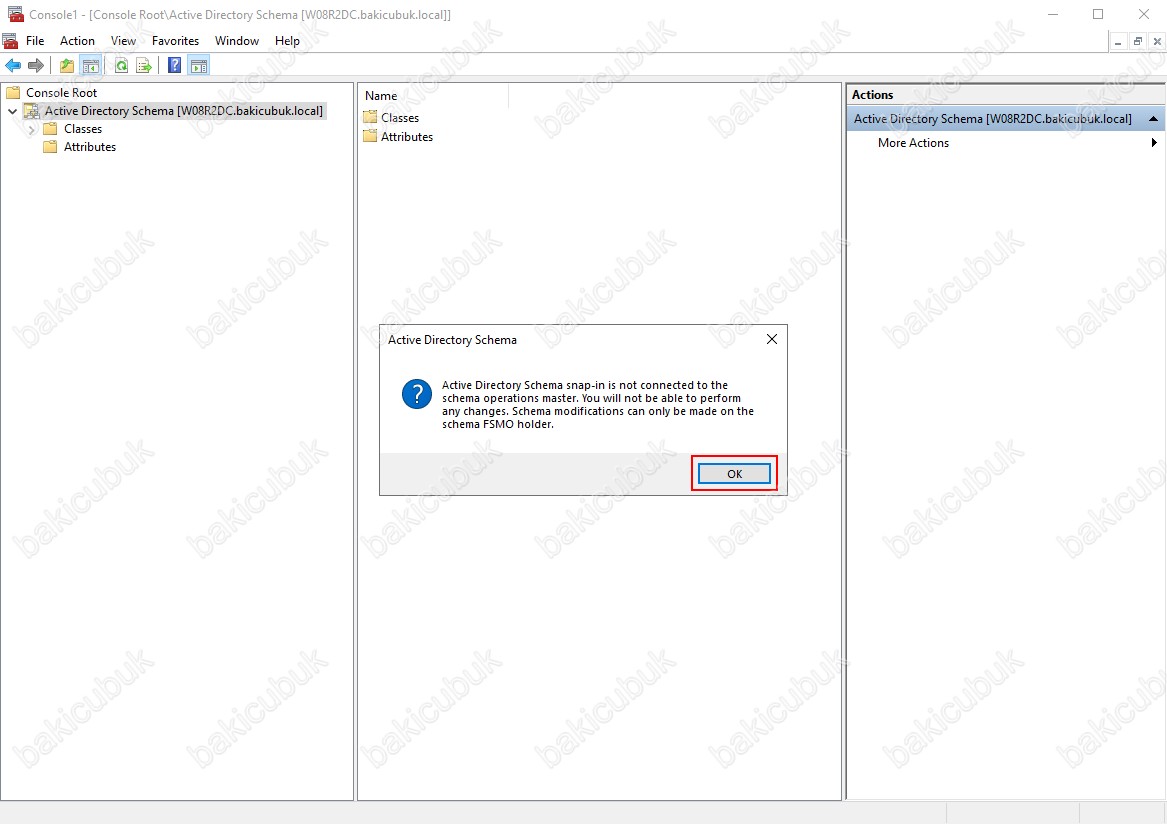Open the Window menu
Image resolution: width=1167 pixels, height=824 pixels.
[x=237, y=41]
